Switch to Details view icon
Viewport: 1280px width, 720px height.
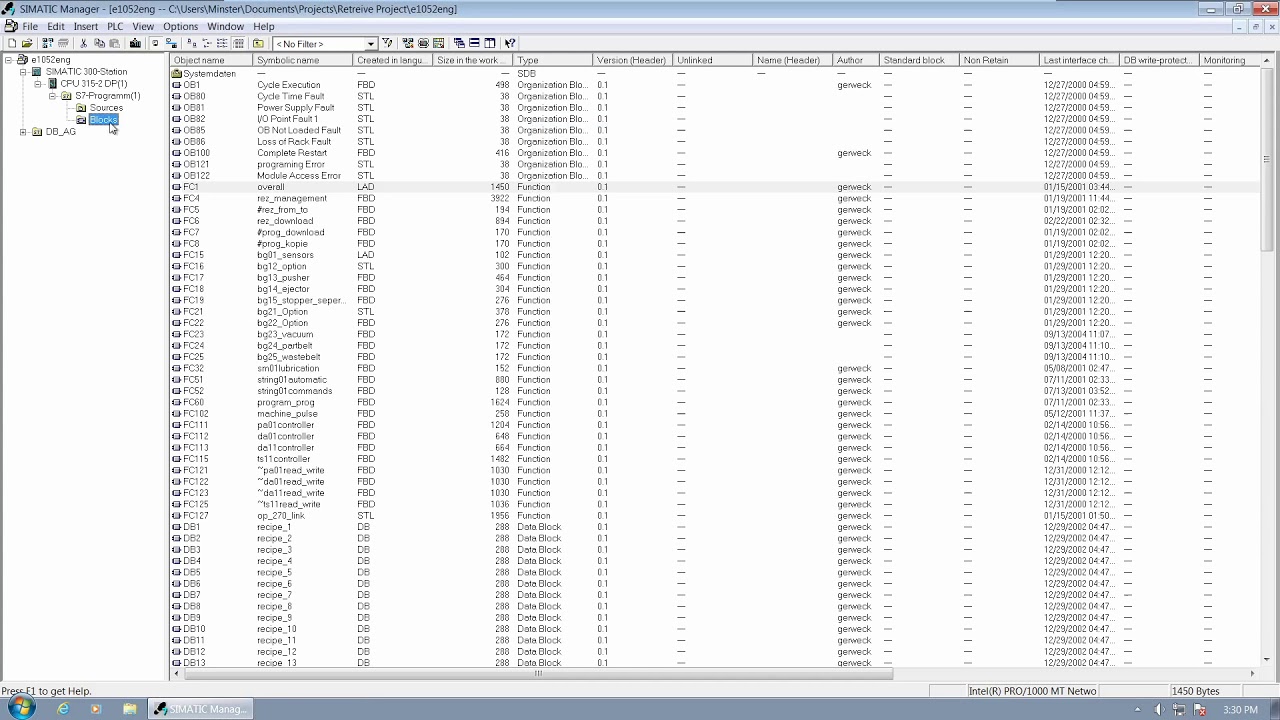click(x=239, y=43)
